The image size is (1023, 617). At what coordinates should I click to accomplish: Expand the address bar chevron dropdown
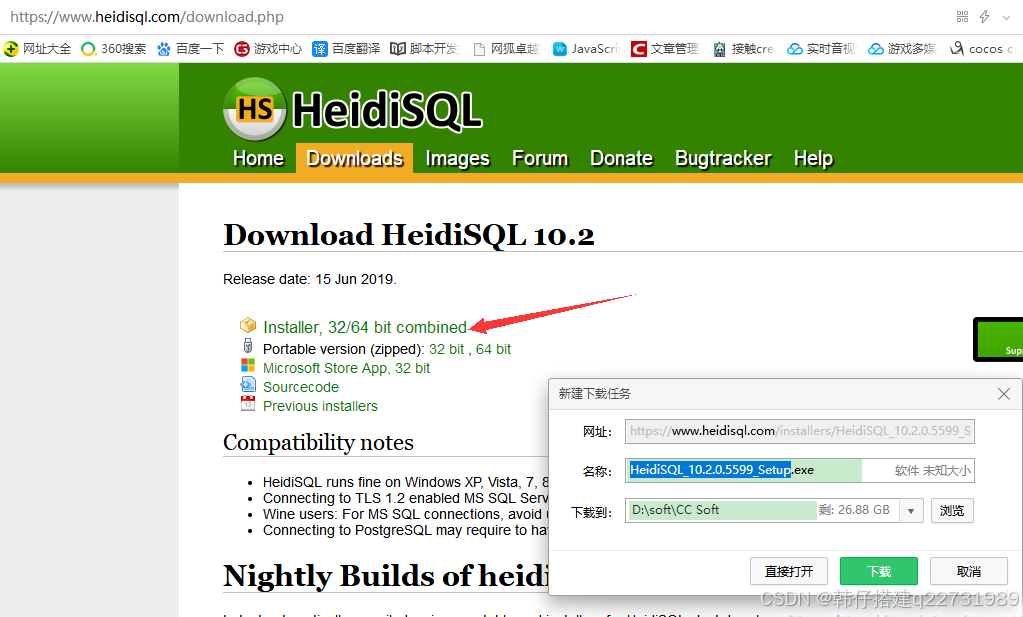tap(1007, 18)
